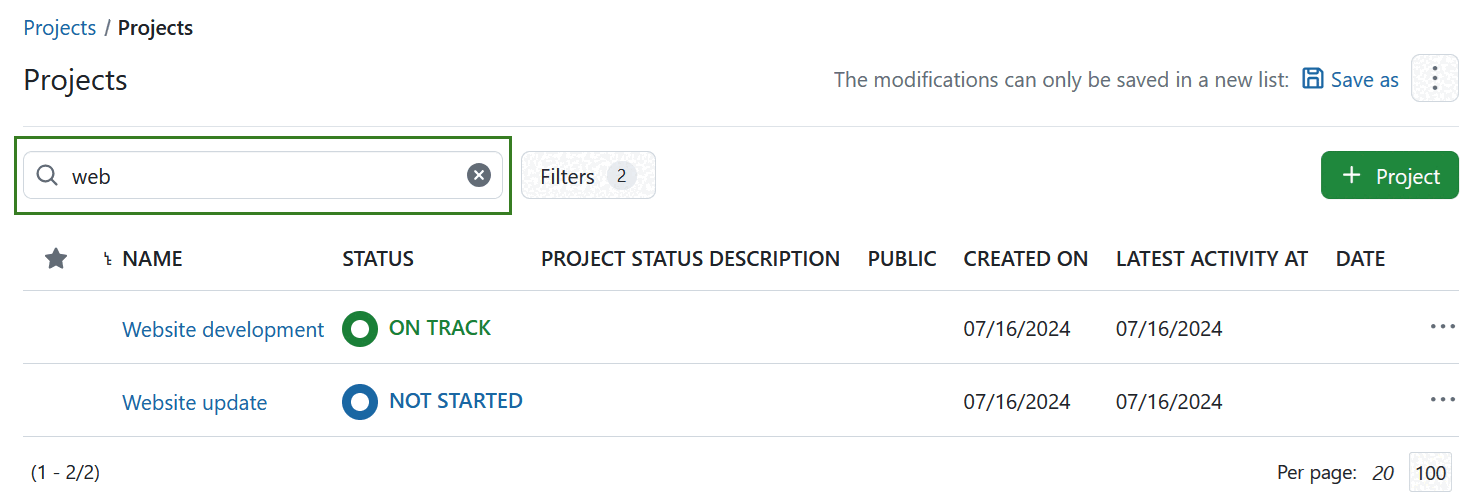Click the green + Project button
The height and width of the screenshot is (499, 1476).
[1389, 176]
